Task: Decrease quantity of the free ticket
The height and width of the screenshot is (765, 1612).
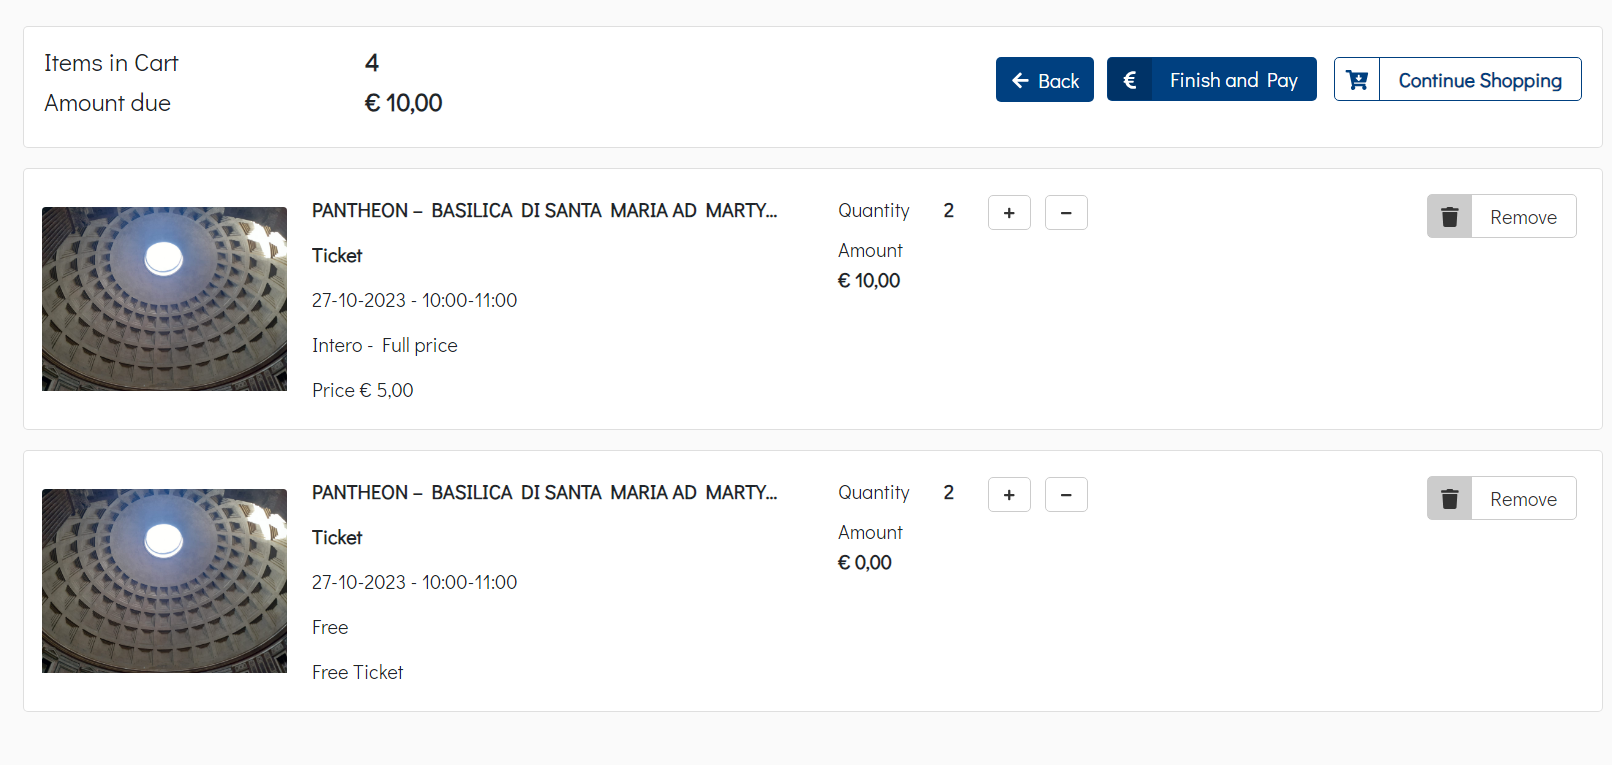Action: click(1066, 495)
